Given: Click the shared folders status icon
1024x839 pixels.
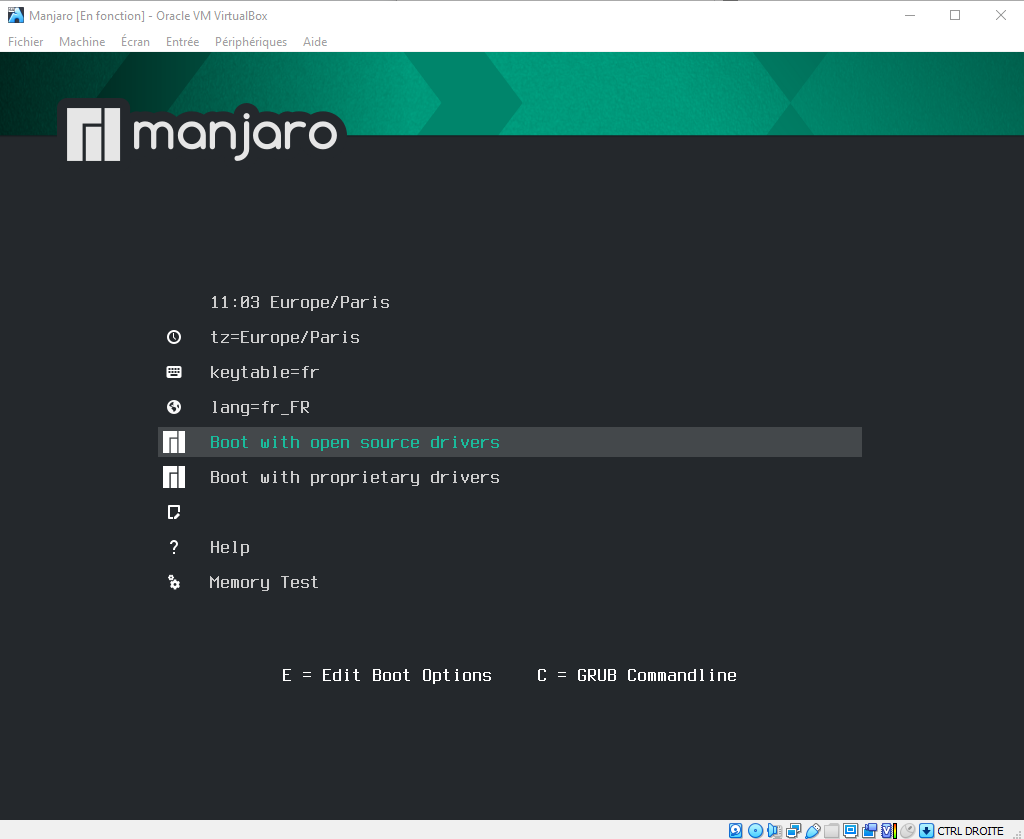Looking at the screenshot, I should tap(831, 831).
